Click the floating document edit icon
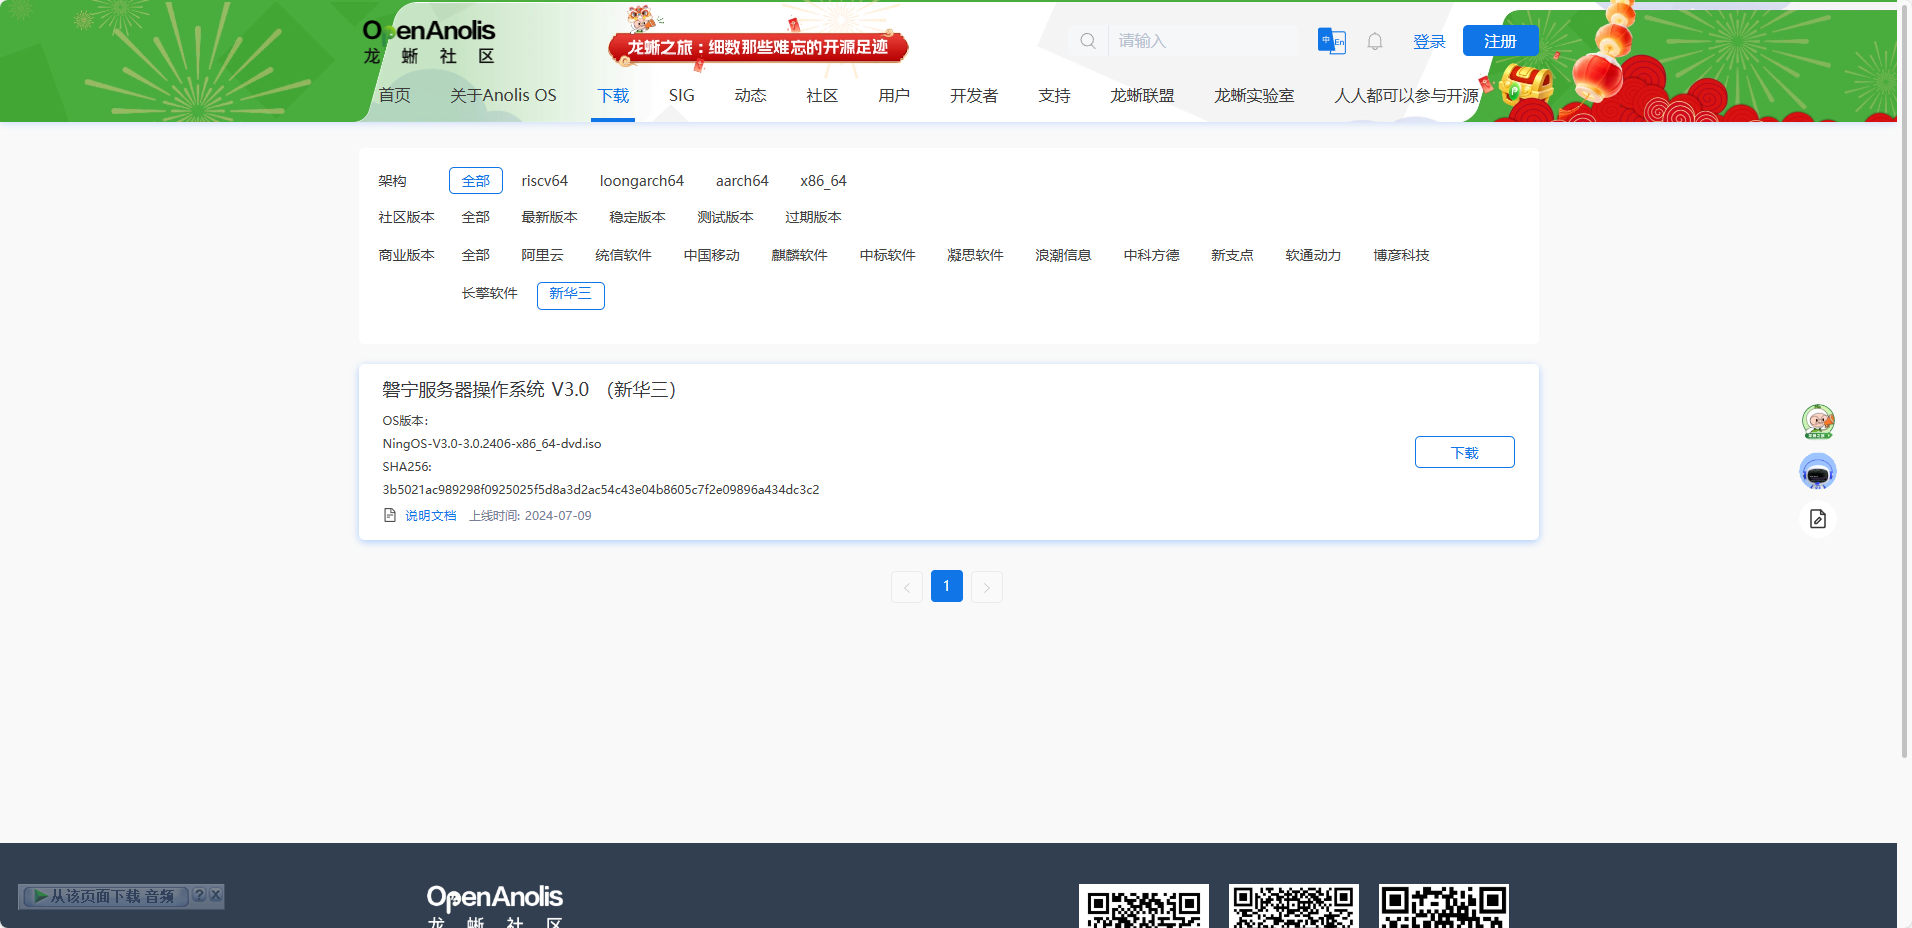1912x928 pixels. (x=1818, y=519)
